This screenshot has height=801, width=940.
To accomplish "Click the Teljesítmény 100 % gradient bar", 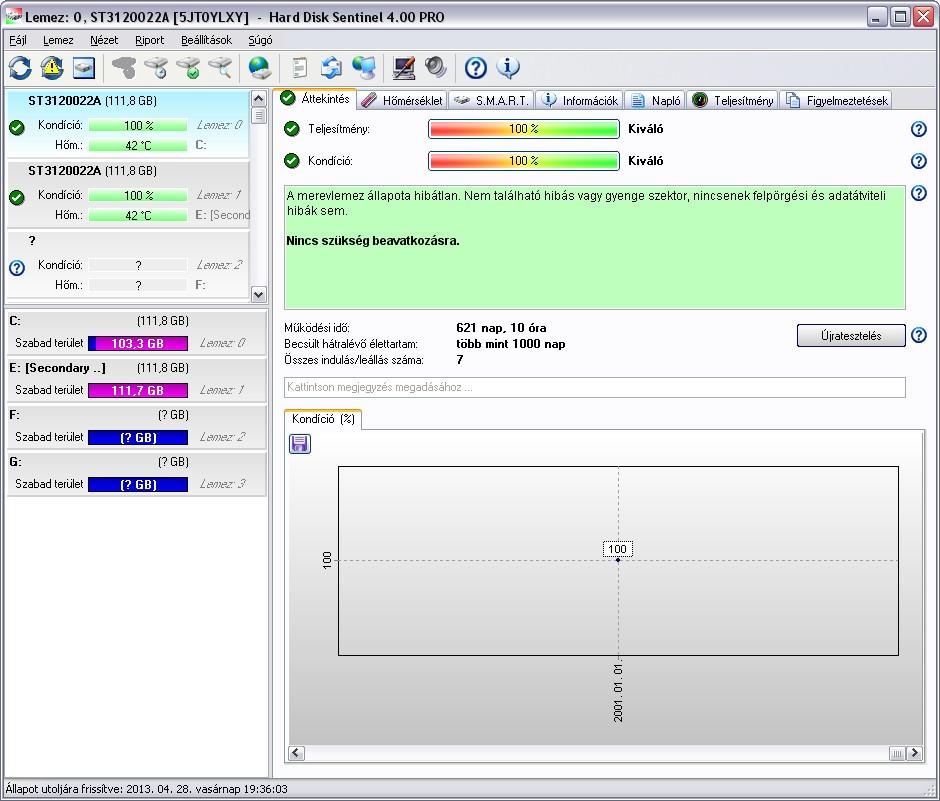I will (x=524, y=129).
